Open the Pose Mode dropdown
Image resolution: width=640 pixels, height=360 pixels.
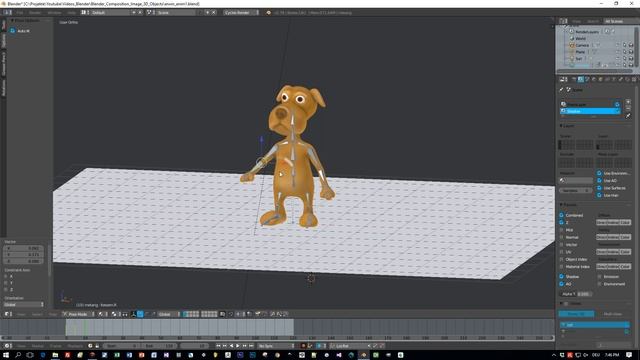point(78,314)
